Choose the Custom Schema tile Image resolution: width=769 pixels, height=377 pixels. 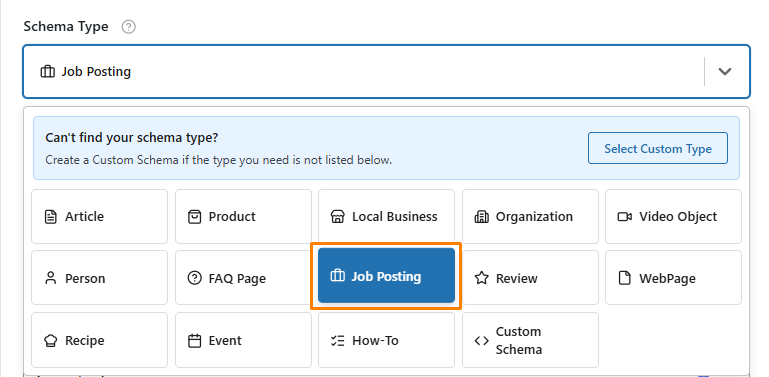530,340
